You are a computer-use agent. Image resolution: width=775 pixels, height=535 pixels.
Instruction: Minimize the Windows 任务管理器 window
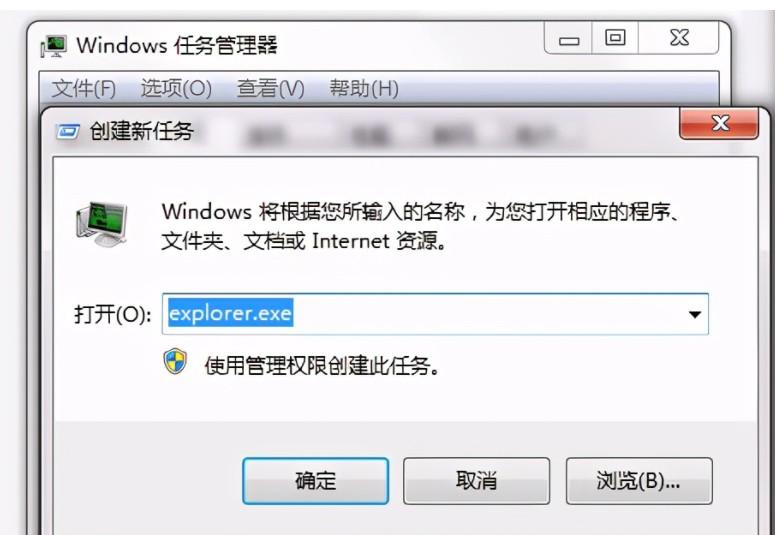coord(568,38)
